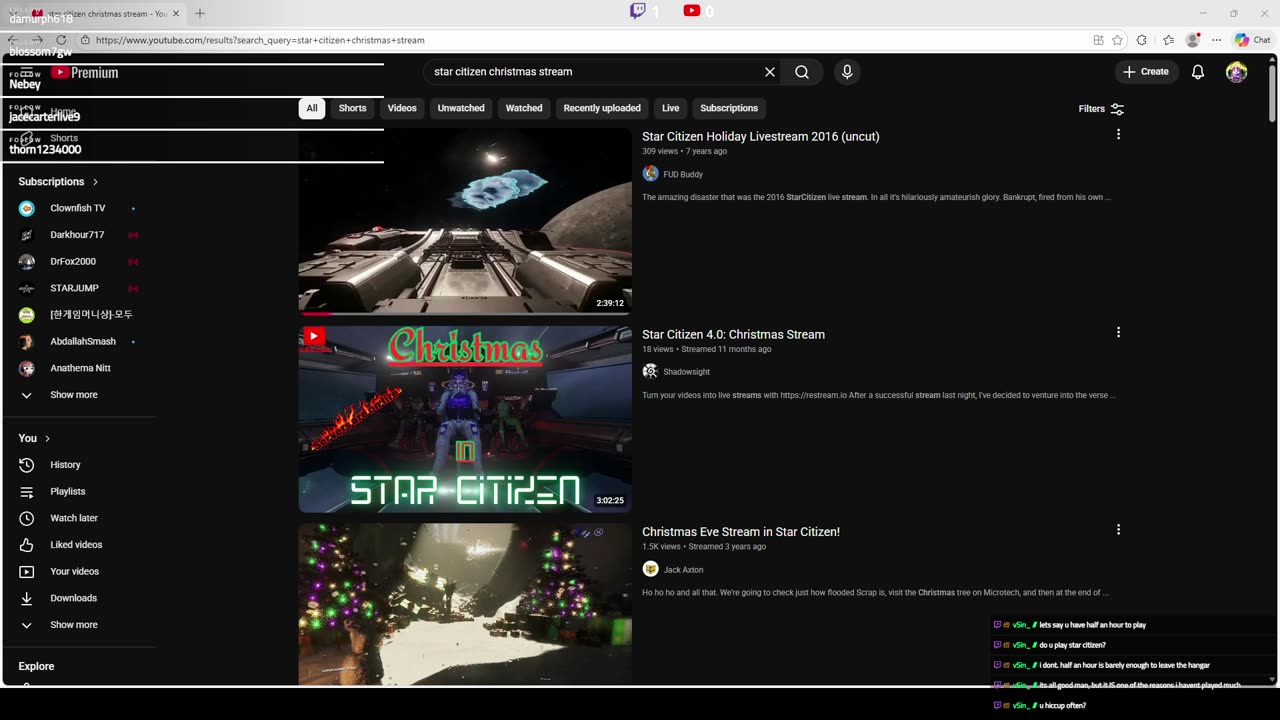Open the Subscriptions section heading
The height and width of the screenshot is (720, 1280).
58,182
